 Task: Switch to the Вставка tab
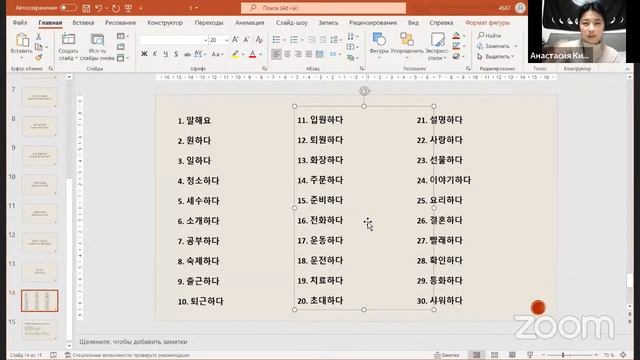83,23
